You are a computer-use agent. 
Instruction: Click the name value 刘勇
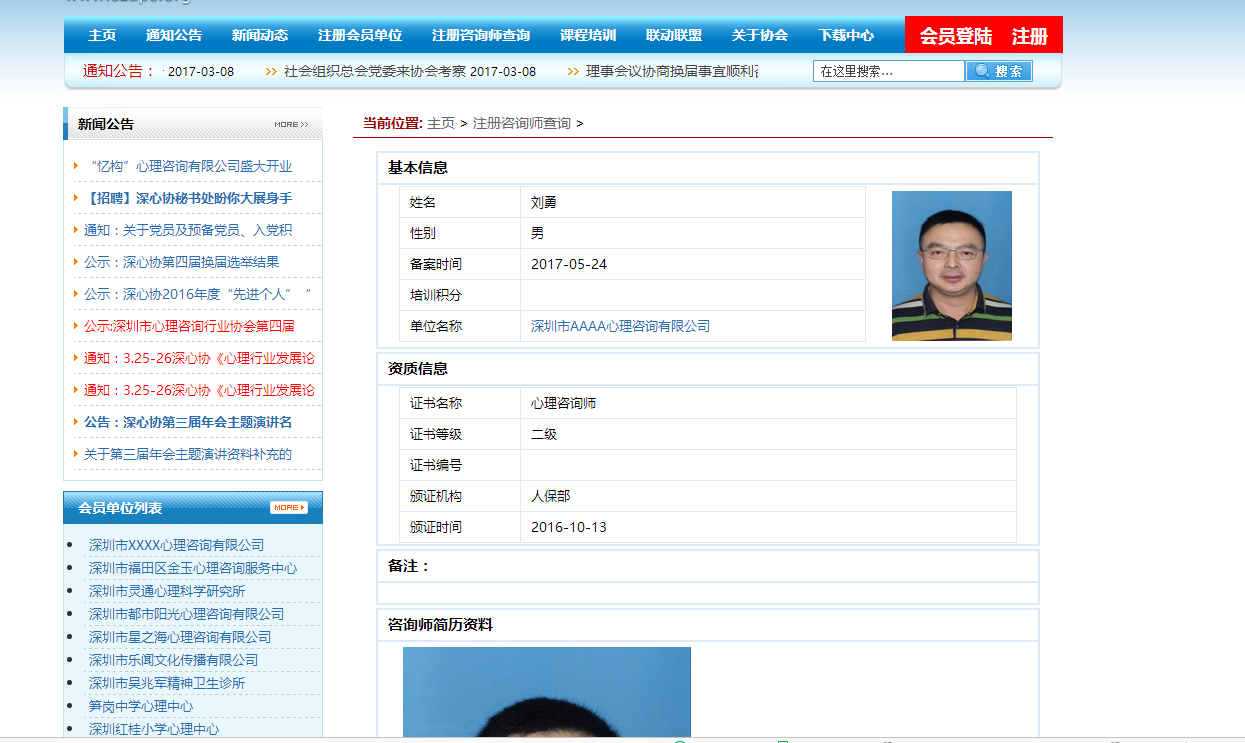pos(544,202)
